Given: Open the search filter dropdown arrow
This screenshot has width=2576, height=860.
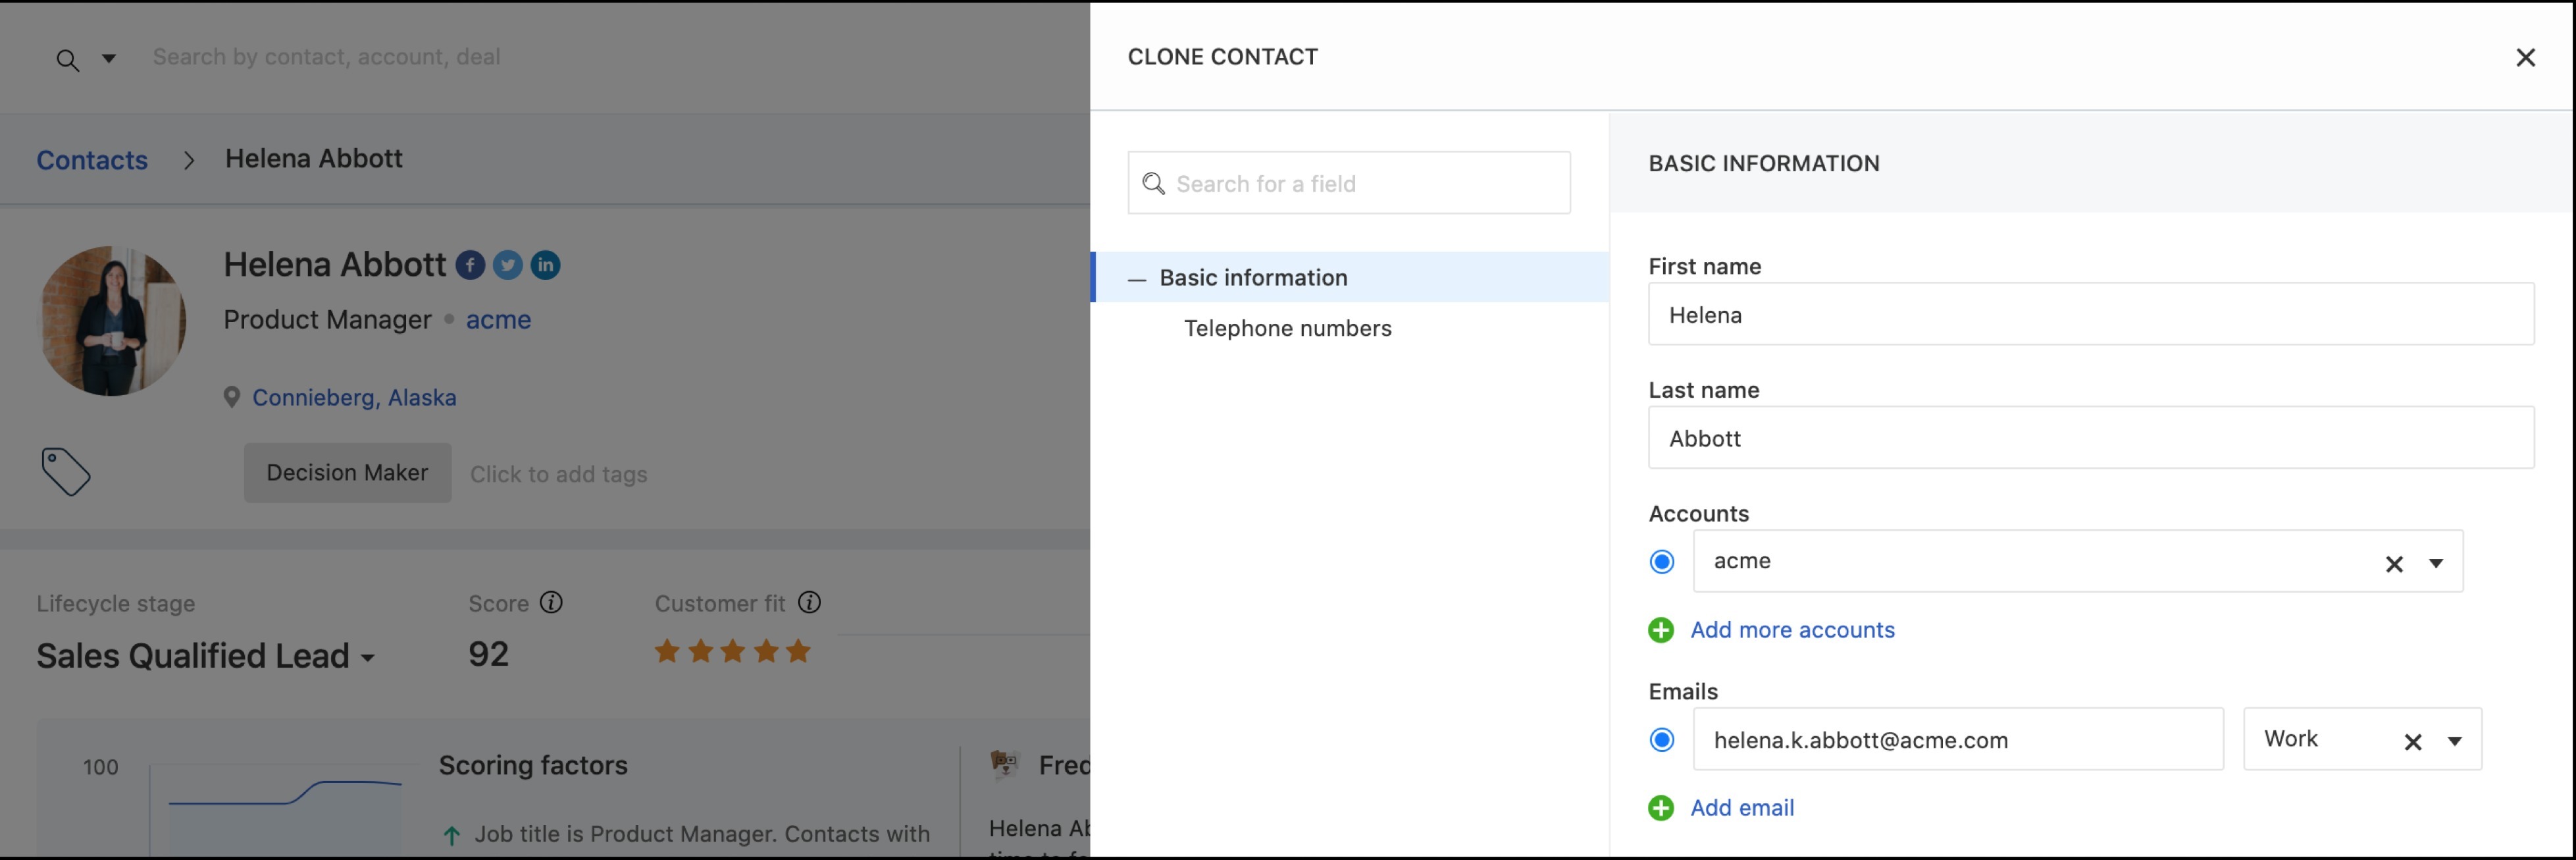Looking at the screenshot, I should (x=109, y=58).
